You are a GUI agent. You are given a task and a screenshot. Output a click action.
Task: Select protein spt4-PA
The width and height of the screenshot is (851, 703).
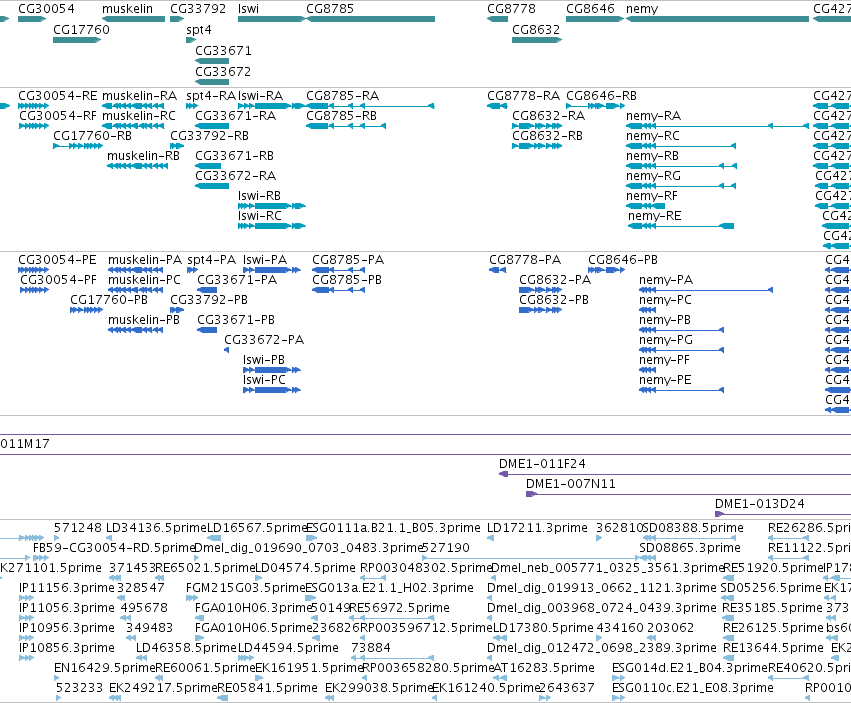click(x=212, y=260)
